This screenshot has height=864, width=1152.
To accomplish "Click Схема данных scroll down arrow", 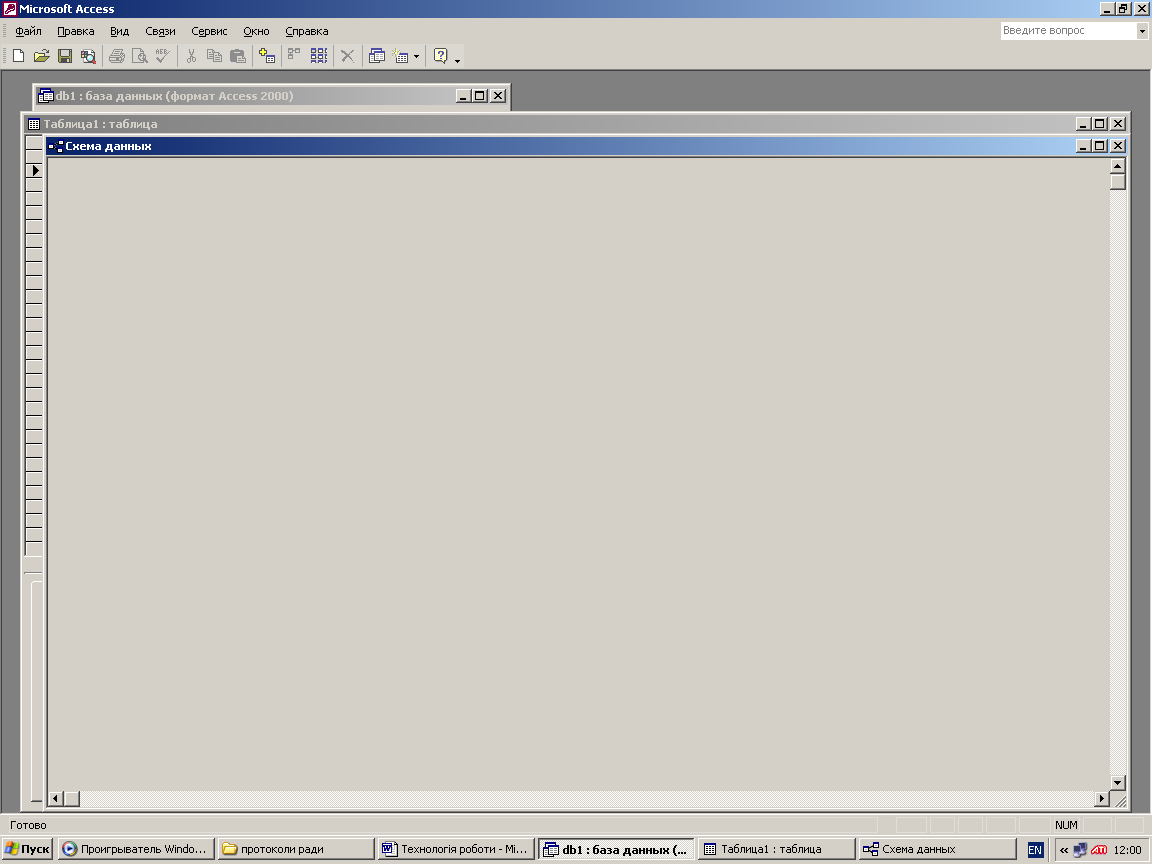I will [1117, 783].
